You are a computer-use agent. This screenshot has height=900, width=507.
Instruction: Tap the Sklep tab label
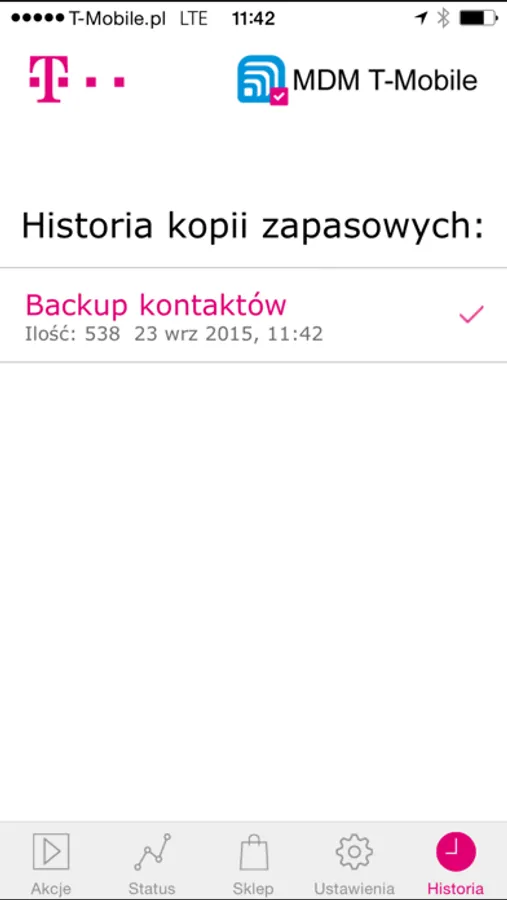(253, 889)
